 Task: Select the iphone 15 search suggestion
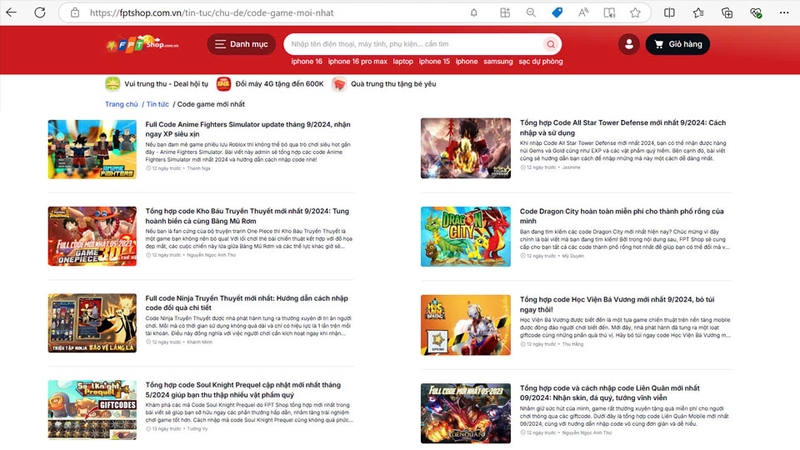coord(434,61)
